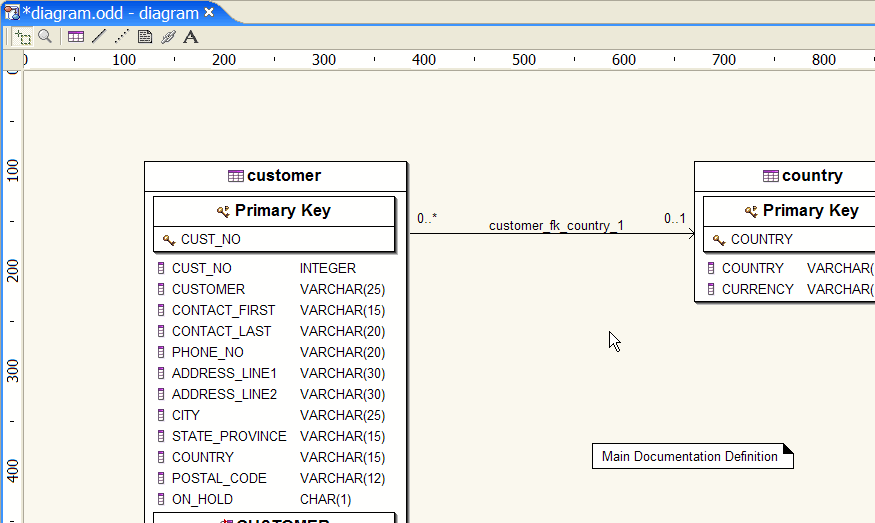Activate the zoom magnifier tool
The image size is (875, 523).
point(45,37)
